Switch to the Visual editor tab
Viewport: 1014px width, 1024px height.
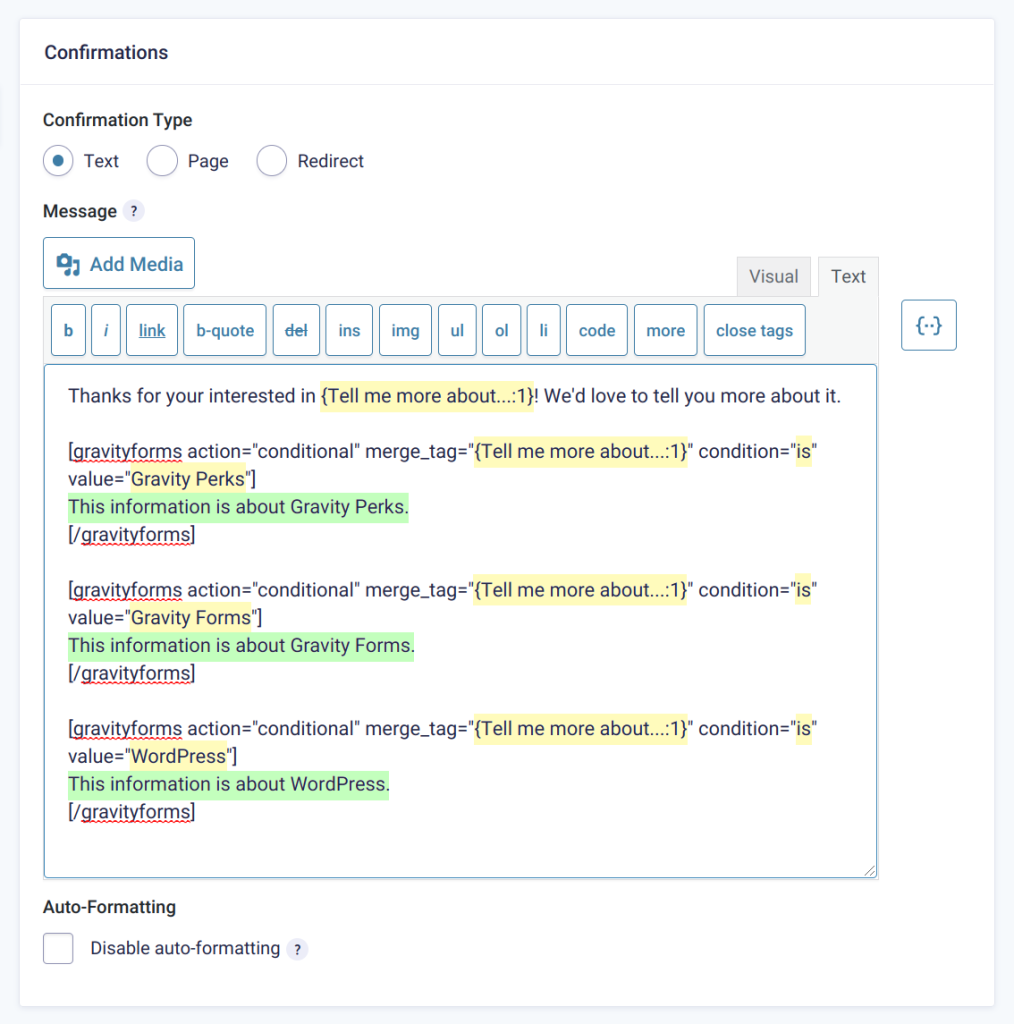pyautogui.click(x=773, y=276)
